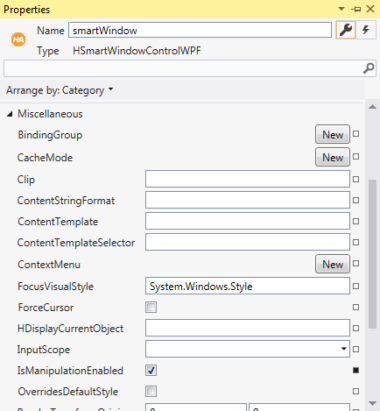Open Arrange by: Category dropdown
Image resolution: width=380 pixels, height=411 pixels.
point(60,90)
